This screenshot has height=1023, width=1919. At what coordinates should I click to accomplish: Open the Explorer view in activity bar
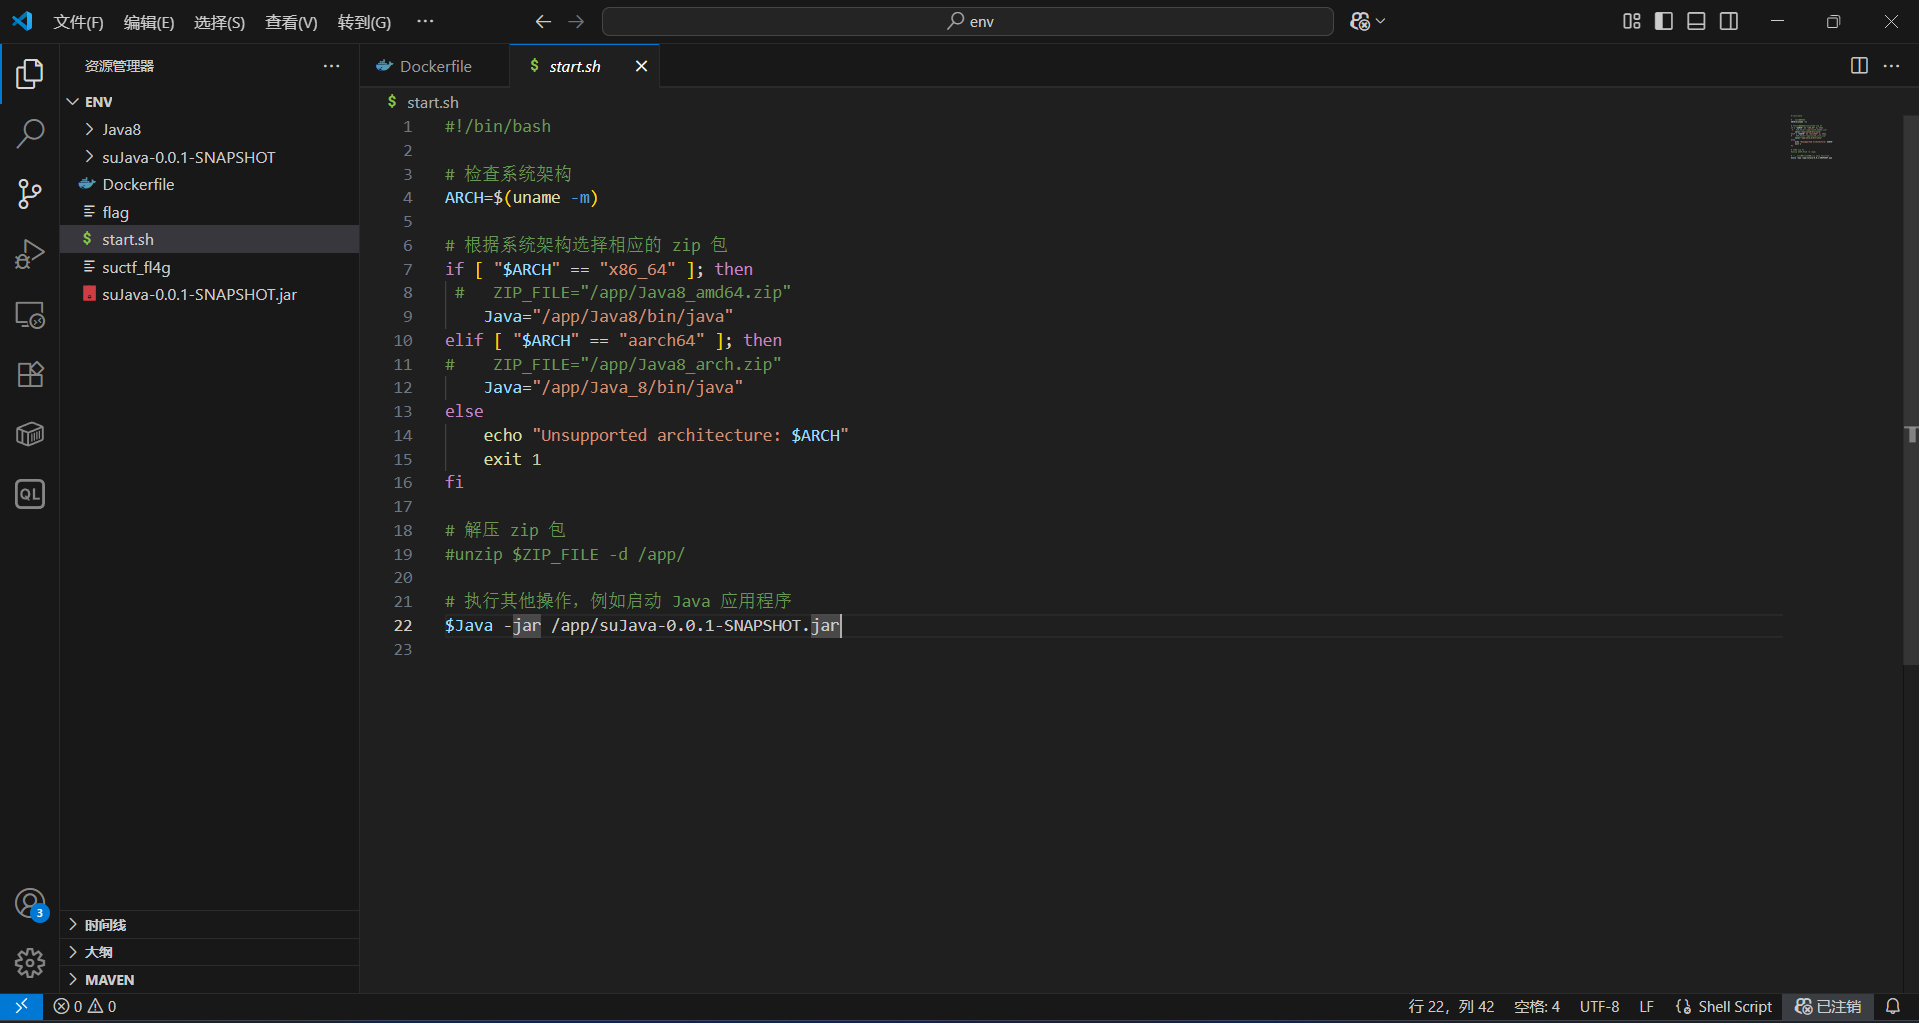[30, 74]
